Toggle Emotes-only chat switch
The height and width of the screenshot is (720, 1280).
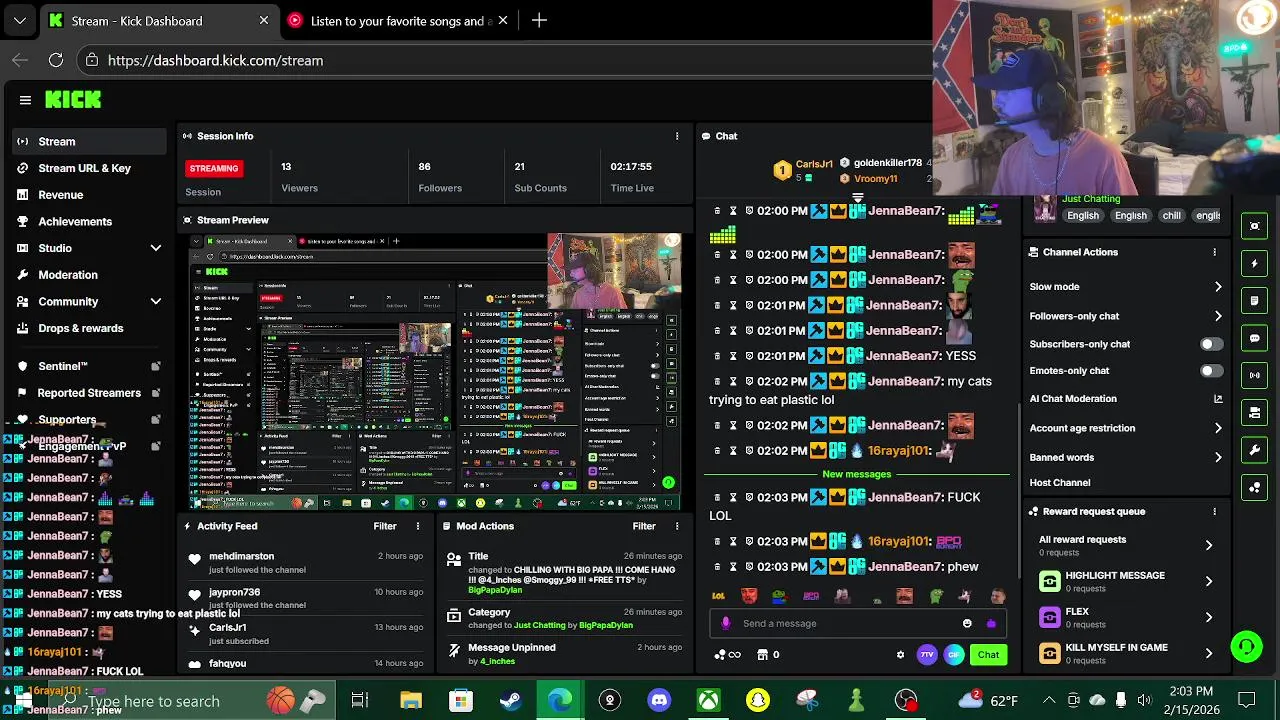(x=1210, y=371)
